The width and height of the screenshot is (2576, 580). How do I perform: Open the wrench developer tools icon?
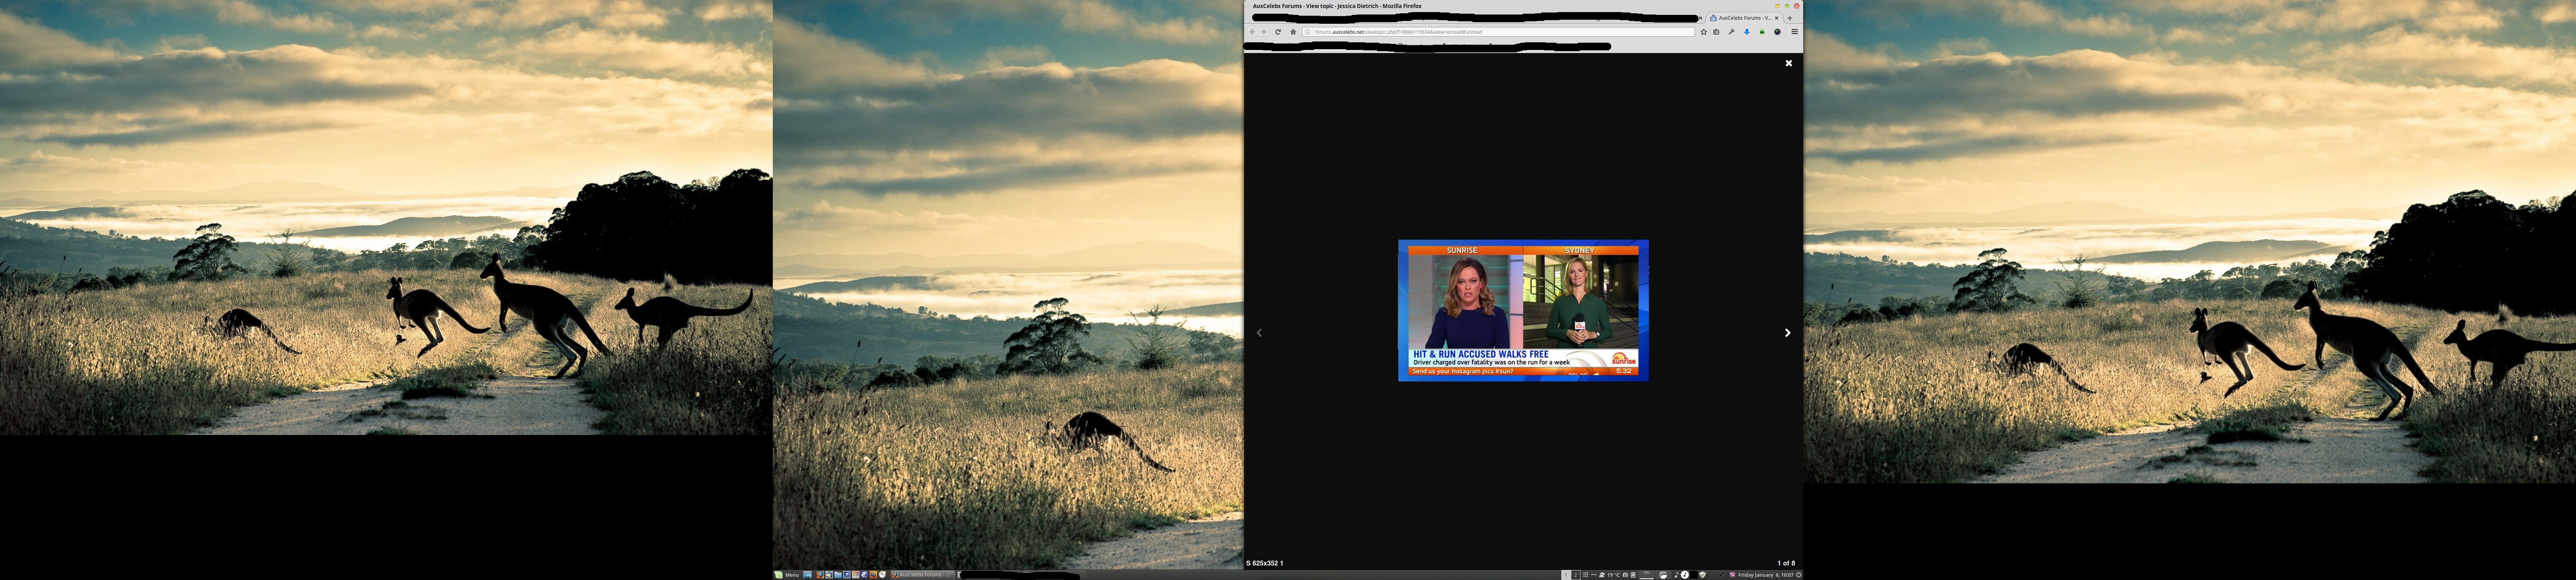[x=1732, y=32]
